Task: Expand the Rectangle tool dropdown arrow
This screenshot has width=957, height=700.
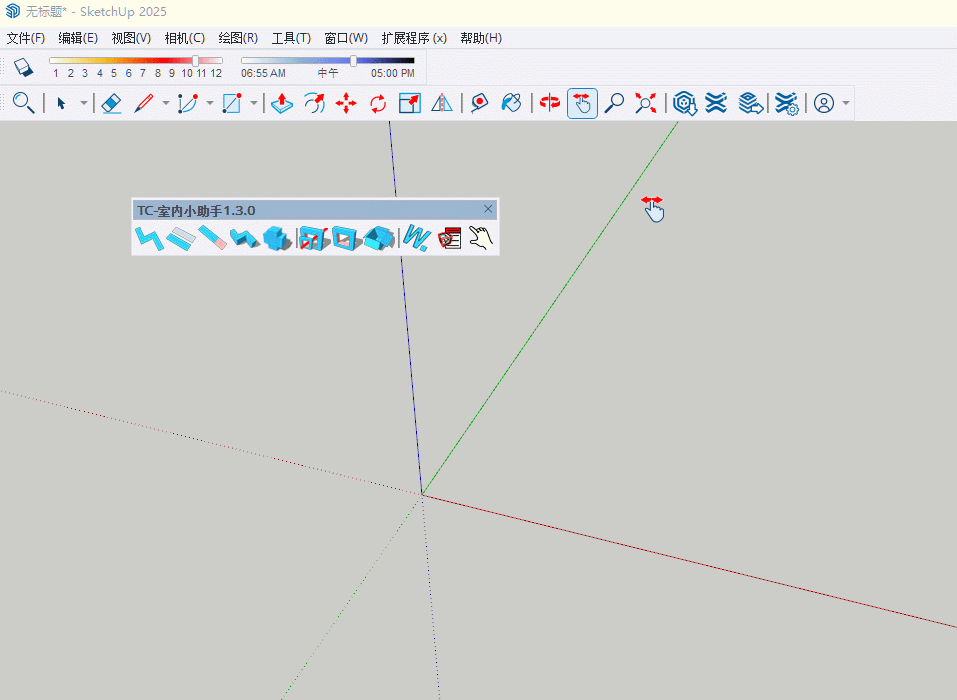Action: pos(253,103)
